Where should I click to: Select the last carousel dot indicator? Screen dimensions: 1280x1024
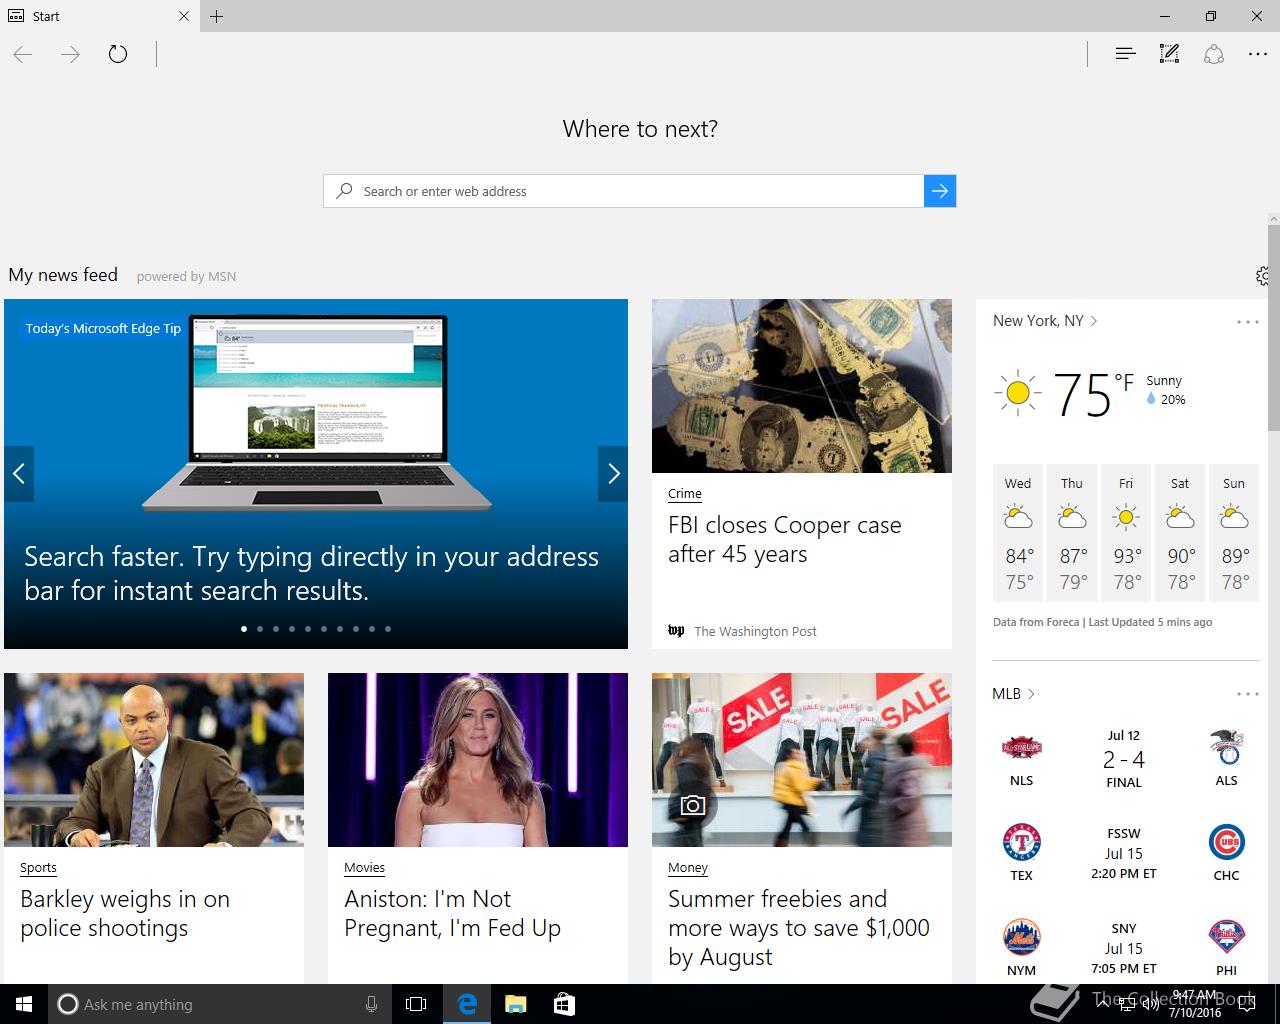[x=388, y=629]
